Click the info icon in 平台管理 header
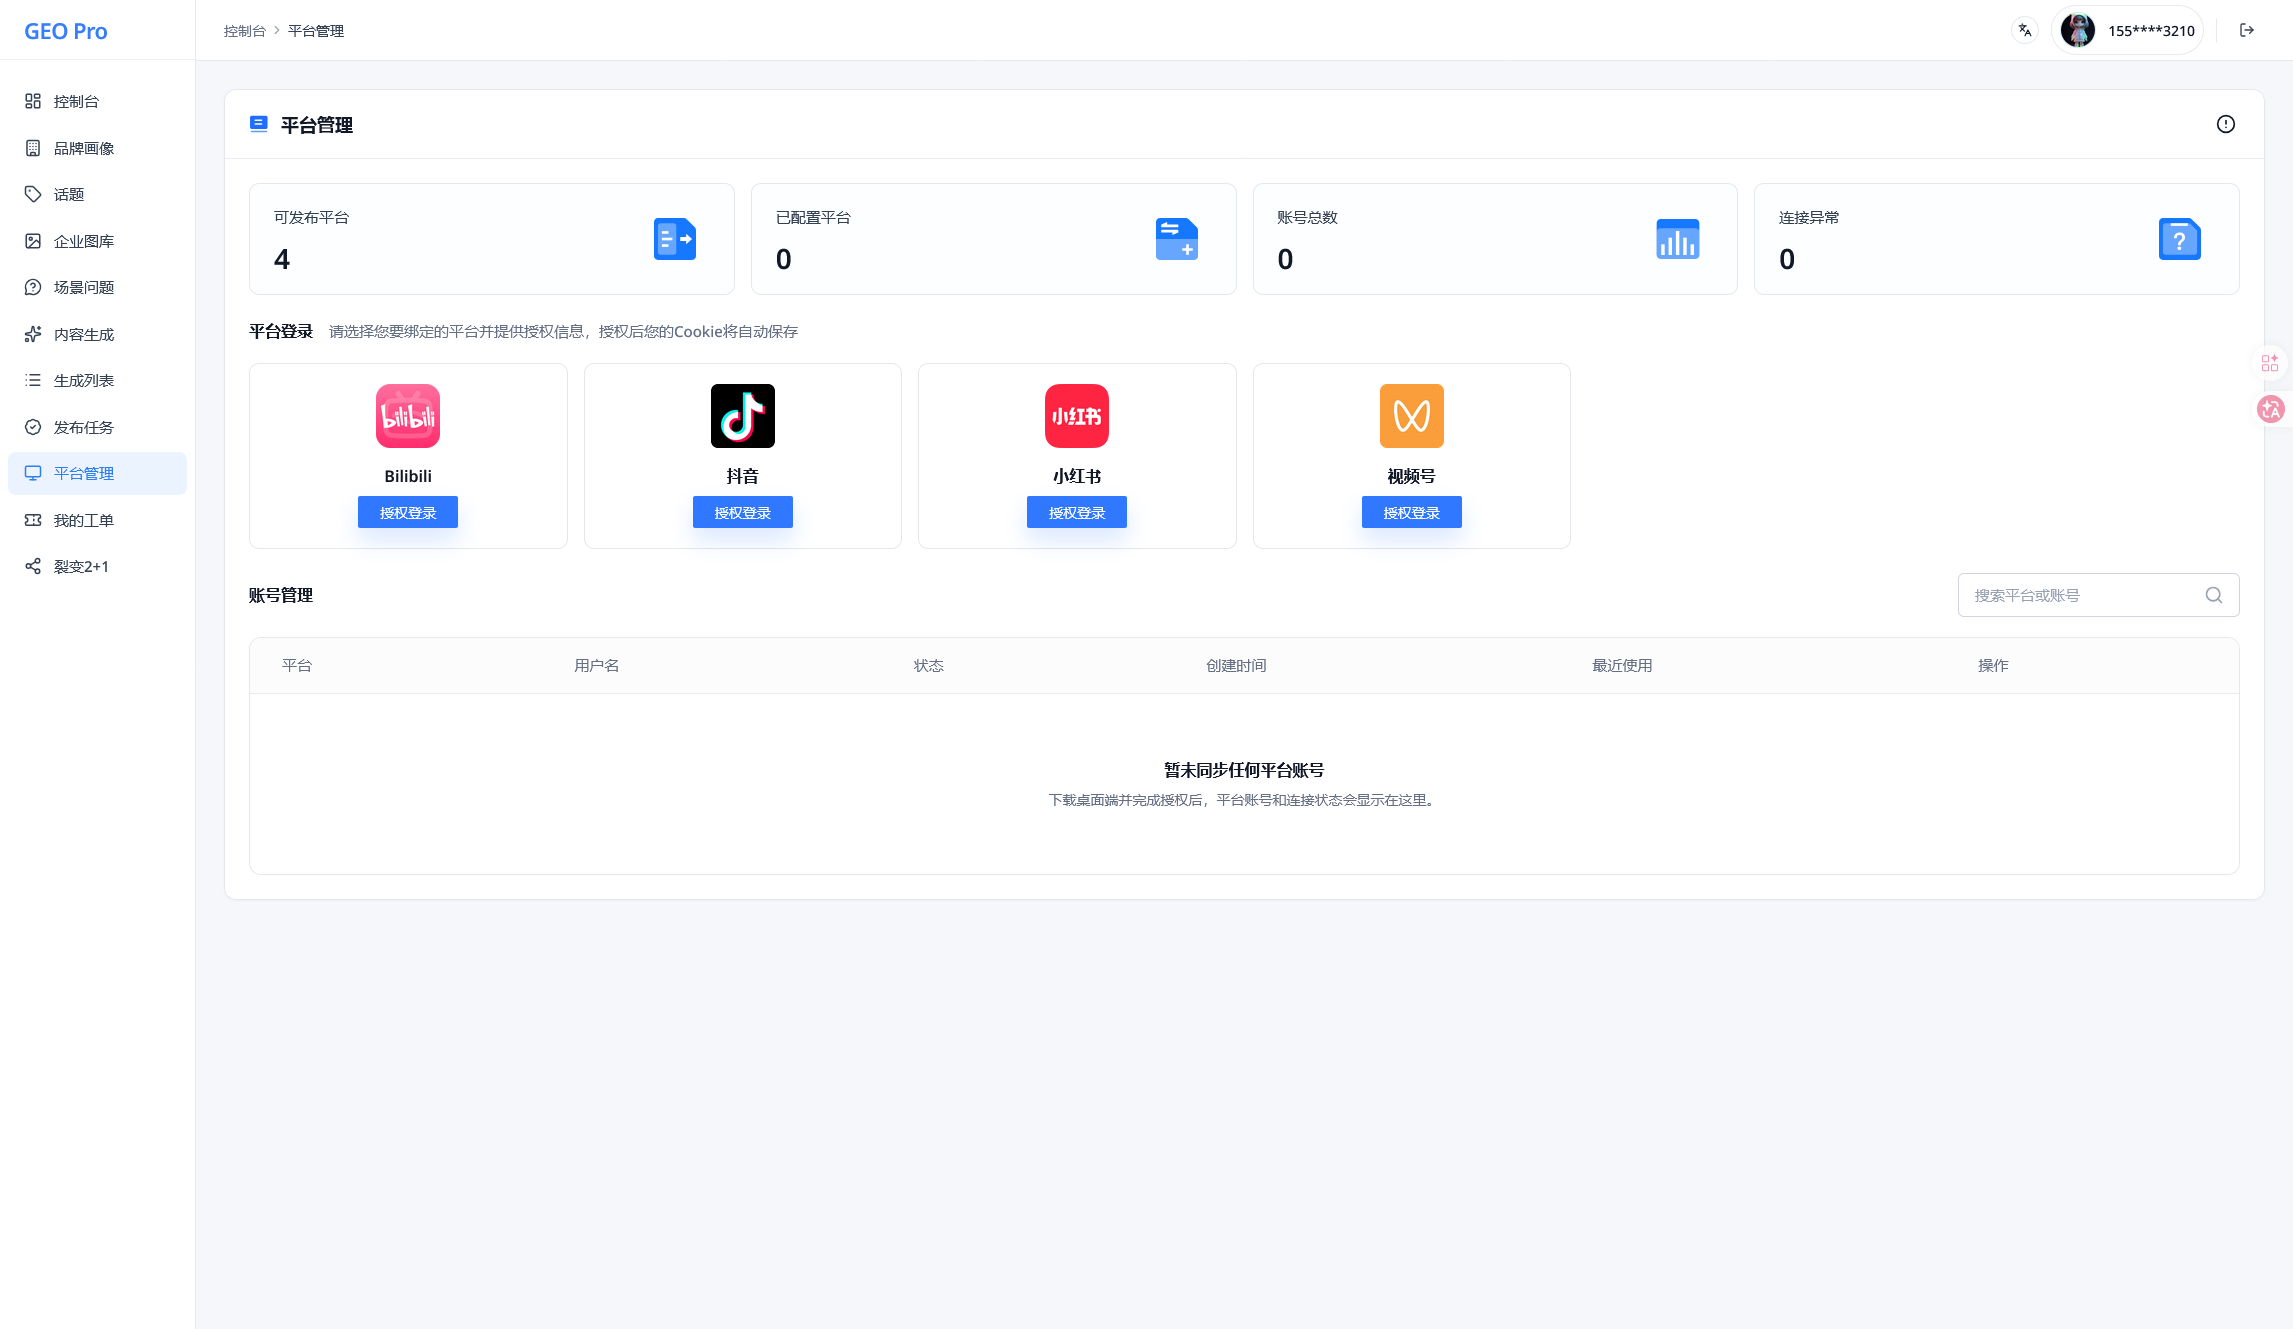The image size is (2293, 1329). pos(2225,124)
